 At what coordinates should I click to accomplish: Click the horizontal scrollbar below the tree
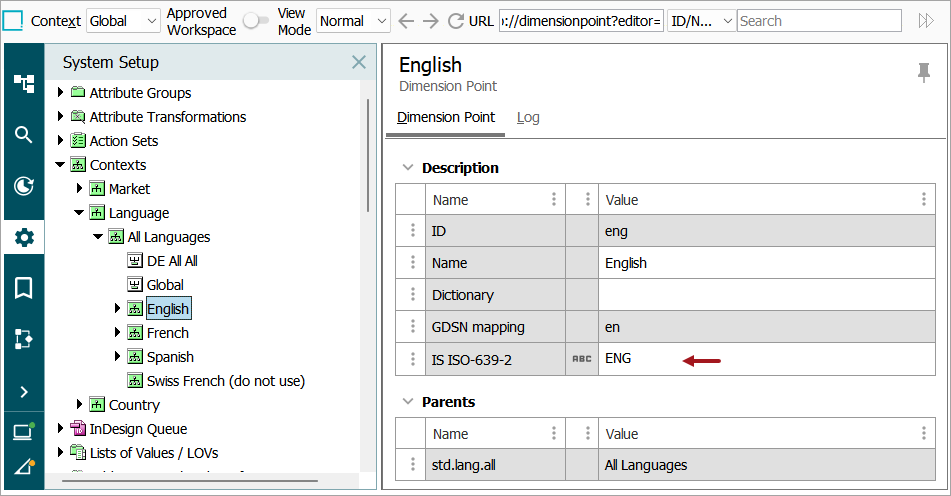pos(190,481)
